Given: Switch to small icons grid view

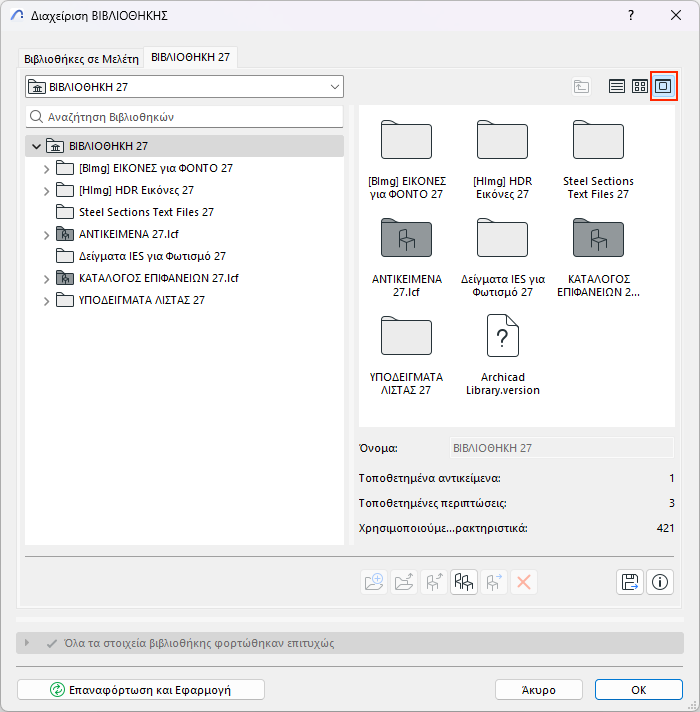Looking at the screenshot, I should [x=640, y=86].
